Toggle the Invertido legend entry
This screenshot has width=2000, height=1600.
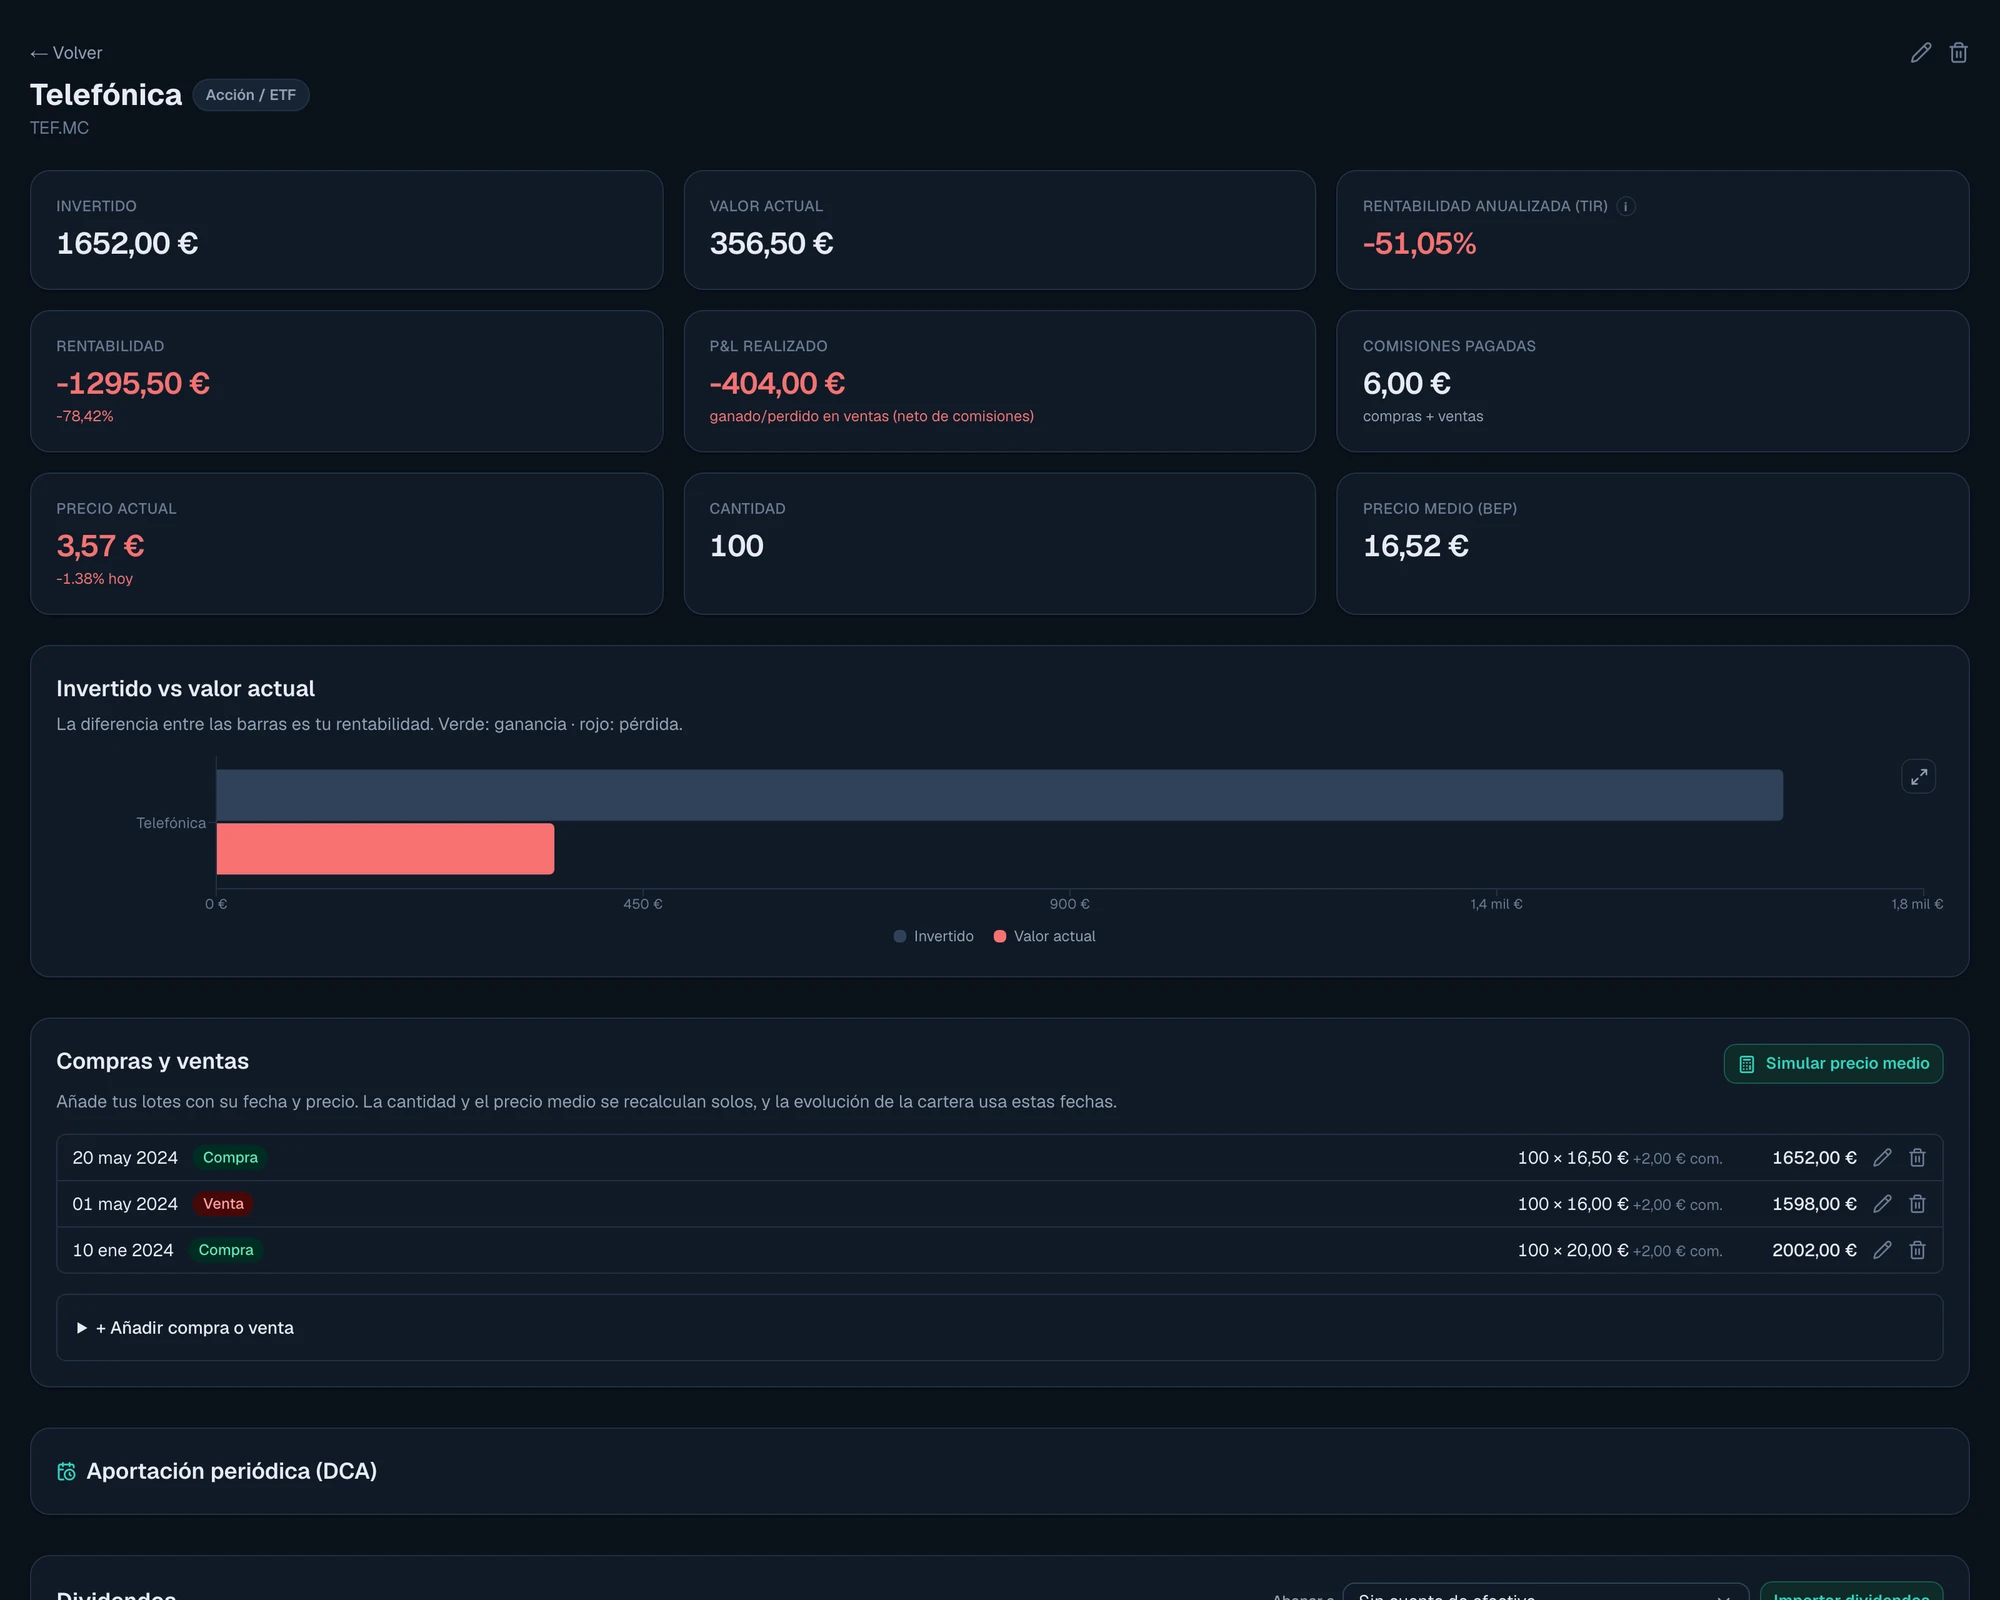point(933,936)
